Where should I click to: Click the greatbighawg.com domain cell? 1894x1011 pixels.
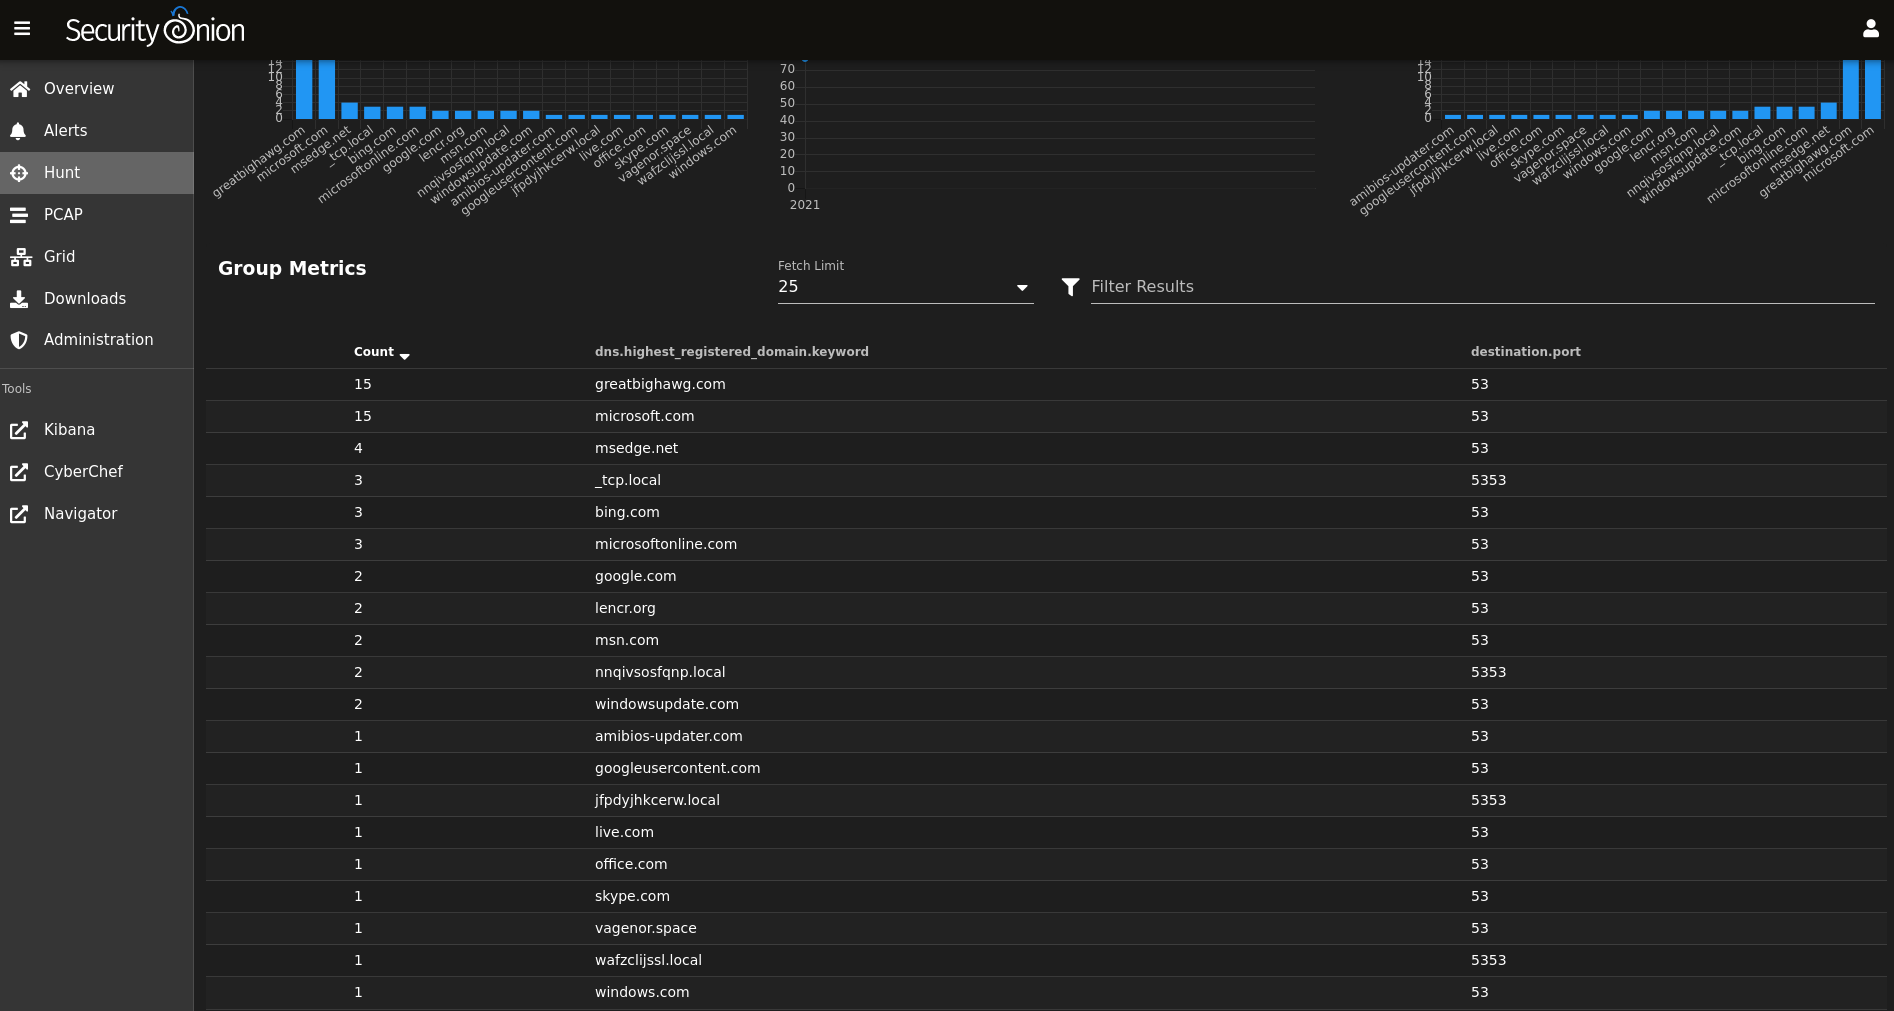pyautogui.click(x=660, y=384)
